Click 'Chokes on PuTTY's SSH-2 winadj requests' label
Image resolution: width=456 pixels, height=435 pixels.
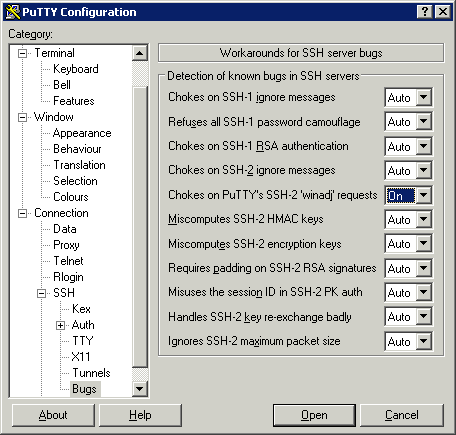pyautogui.click(x=272, y=195)
